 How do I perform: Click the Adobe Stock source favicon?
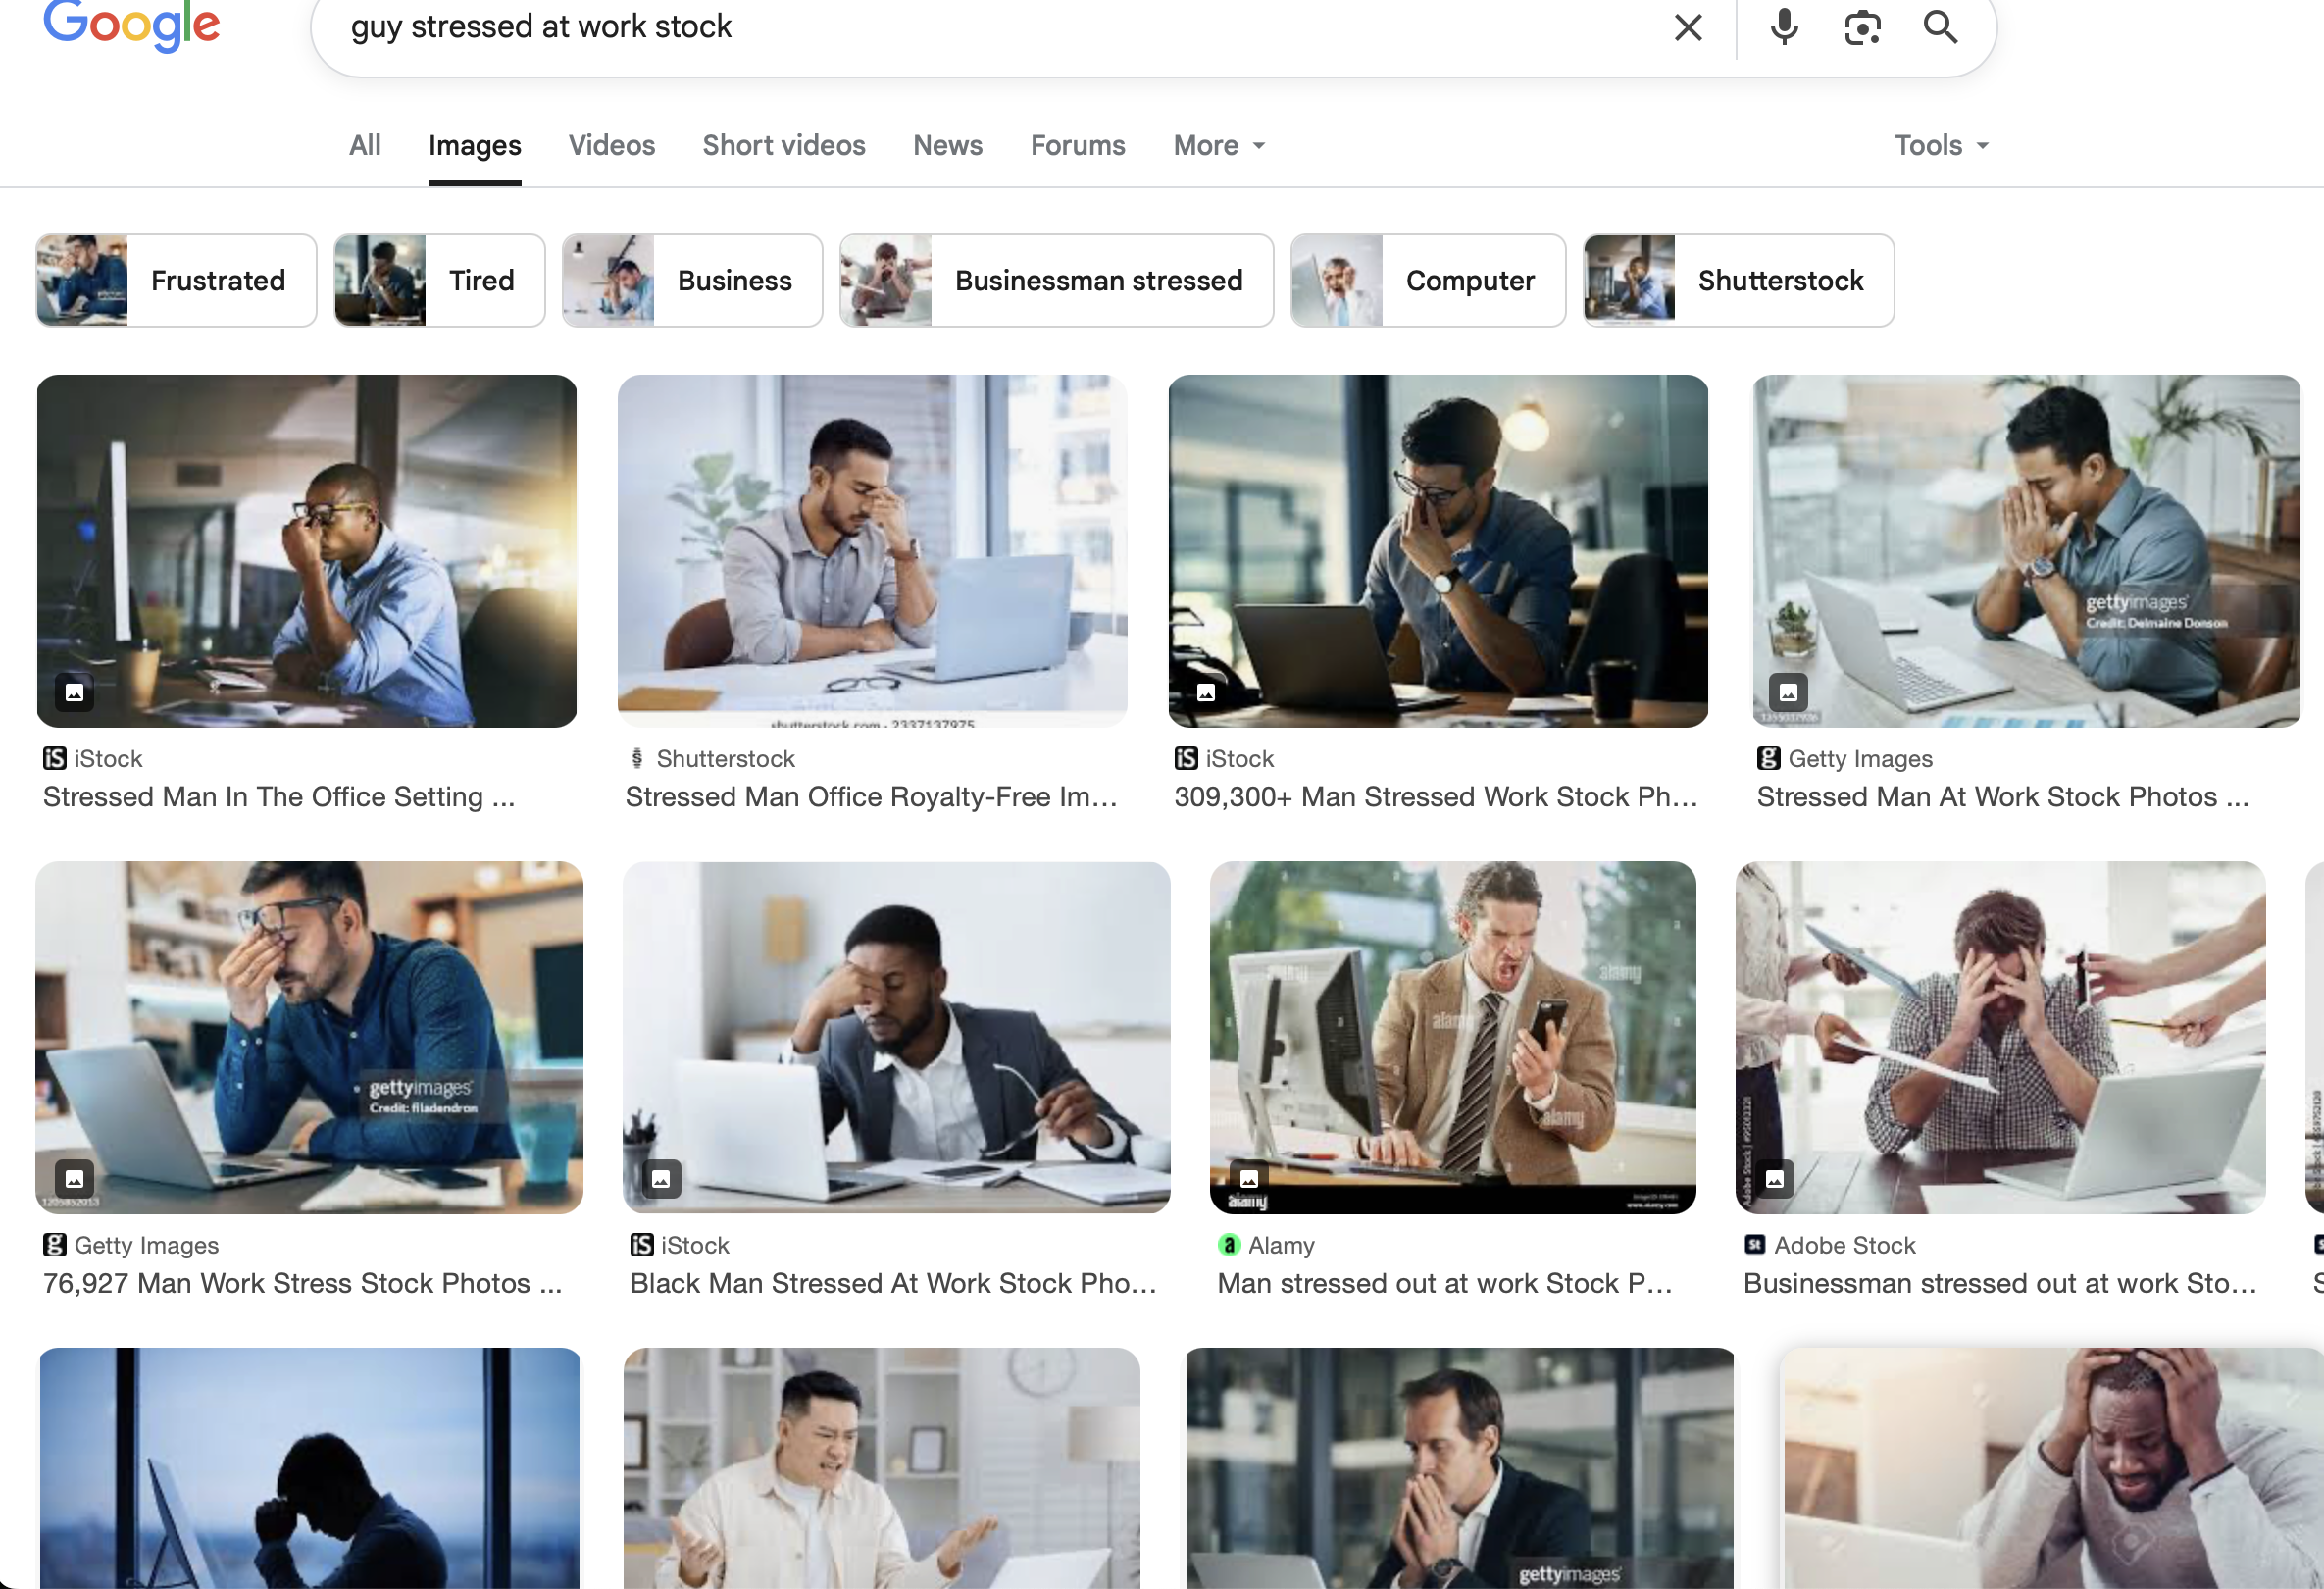1754,1245
